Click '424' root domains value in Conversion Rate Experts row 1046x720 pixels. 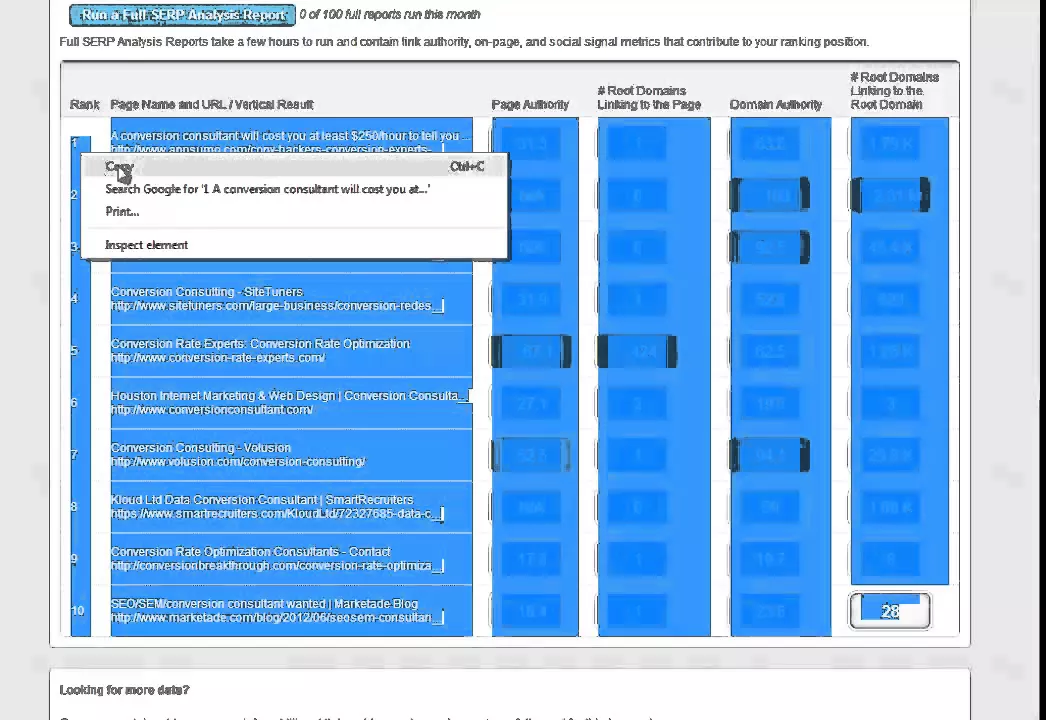637,351
